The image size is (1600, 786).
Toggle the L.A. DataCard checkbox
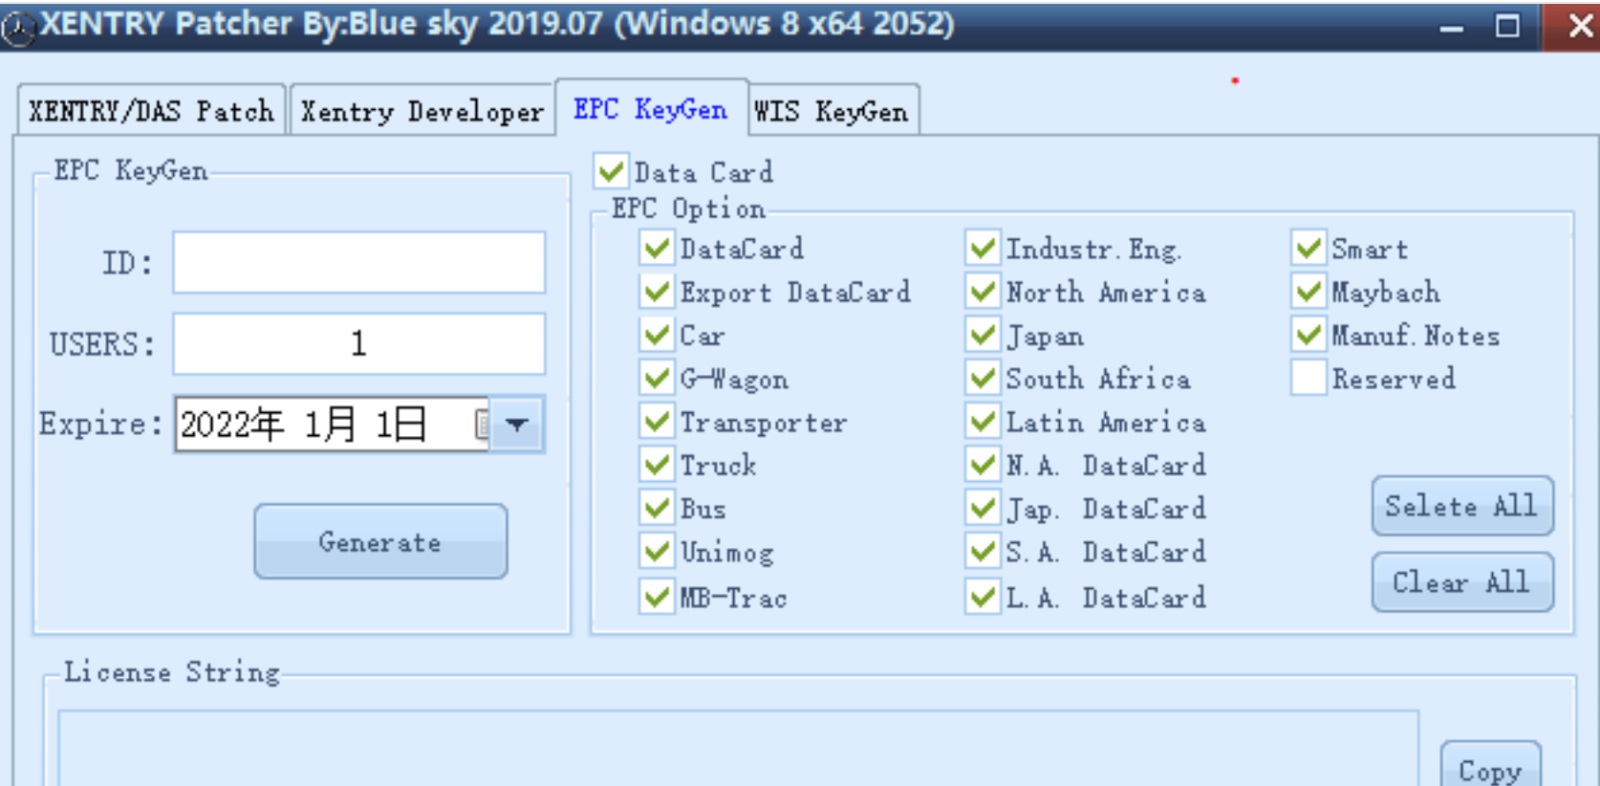982,597
